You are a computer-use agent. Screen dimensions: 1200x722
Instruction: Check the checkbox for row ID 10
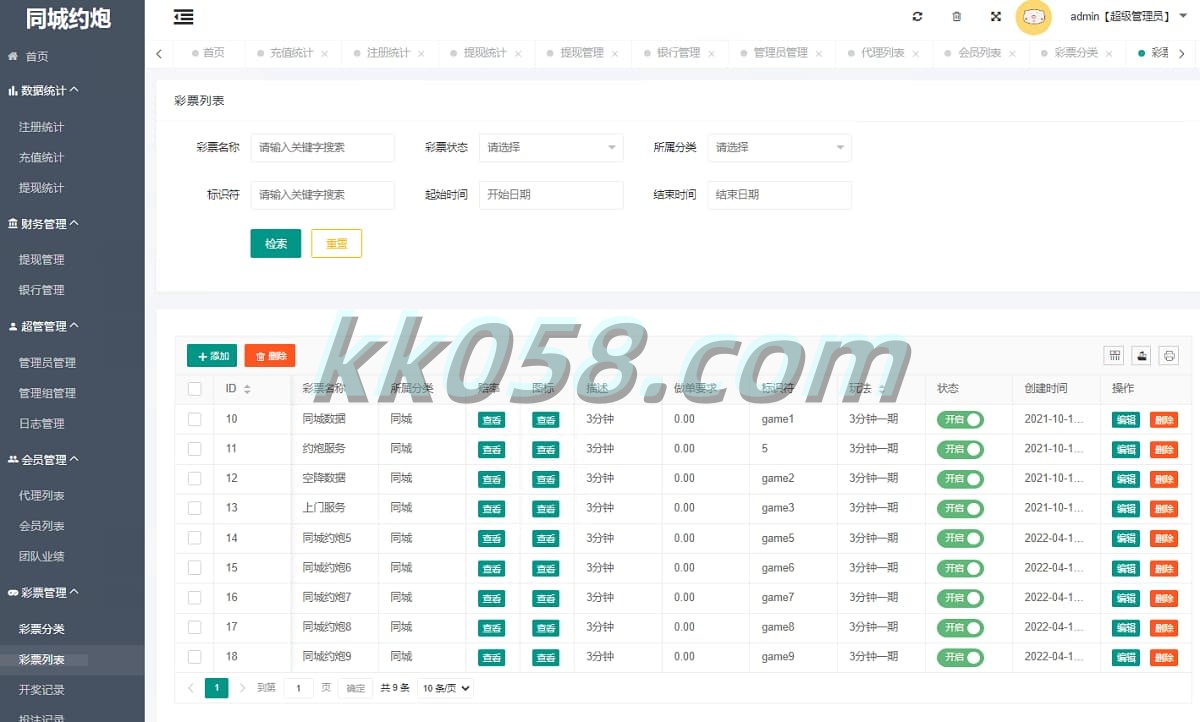(x=194, y=419)
